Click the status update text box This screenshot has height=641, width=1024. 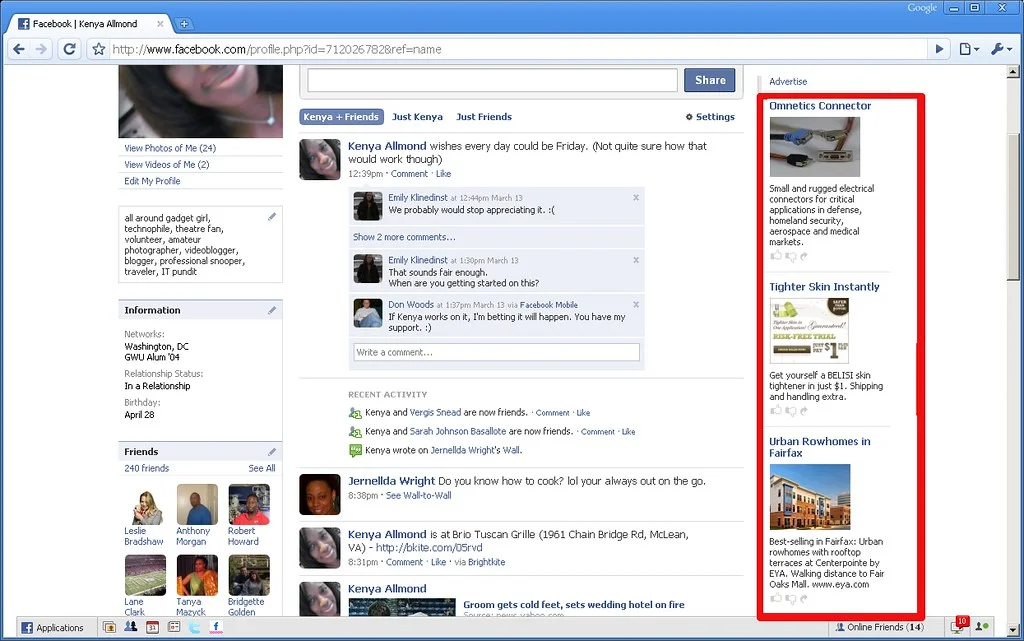[492, 80]
